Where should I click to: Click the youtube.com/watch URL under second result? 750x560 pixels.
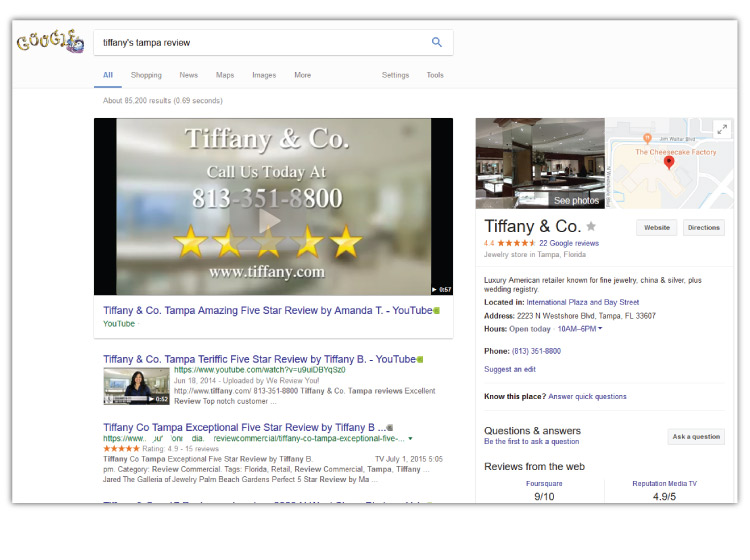click(259, 370)
